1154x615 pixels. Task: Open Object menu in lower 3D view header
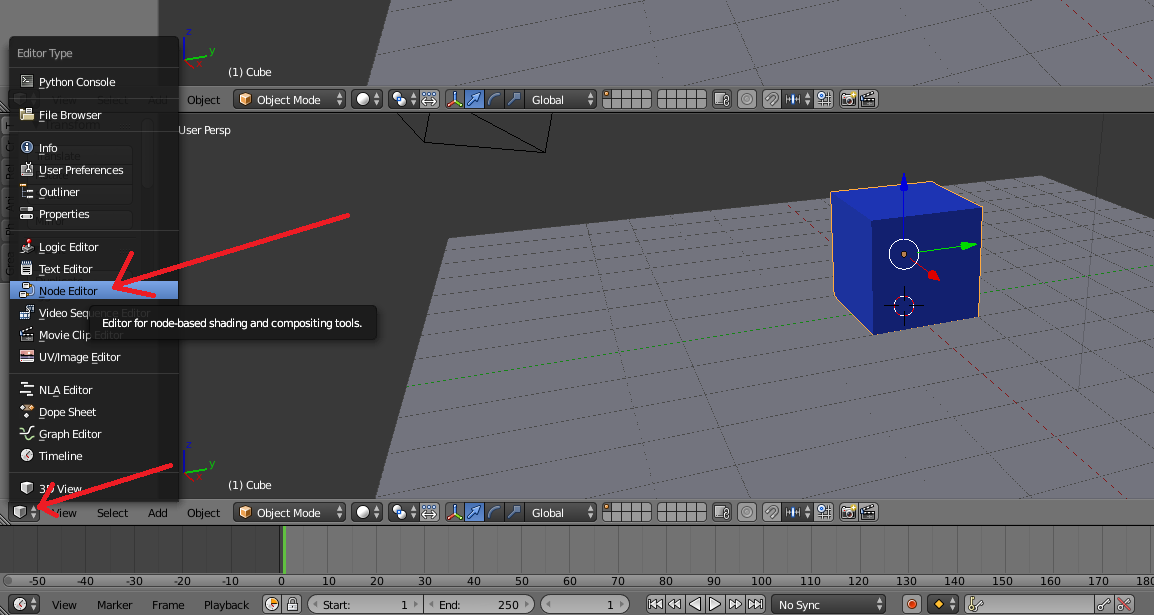pos(203,513)
